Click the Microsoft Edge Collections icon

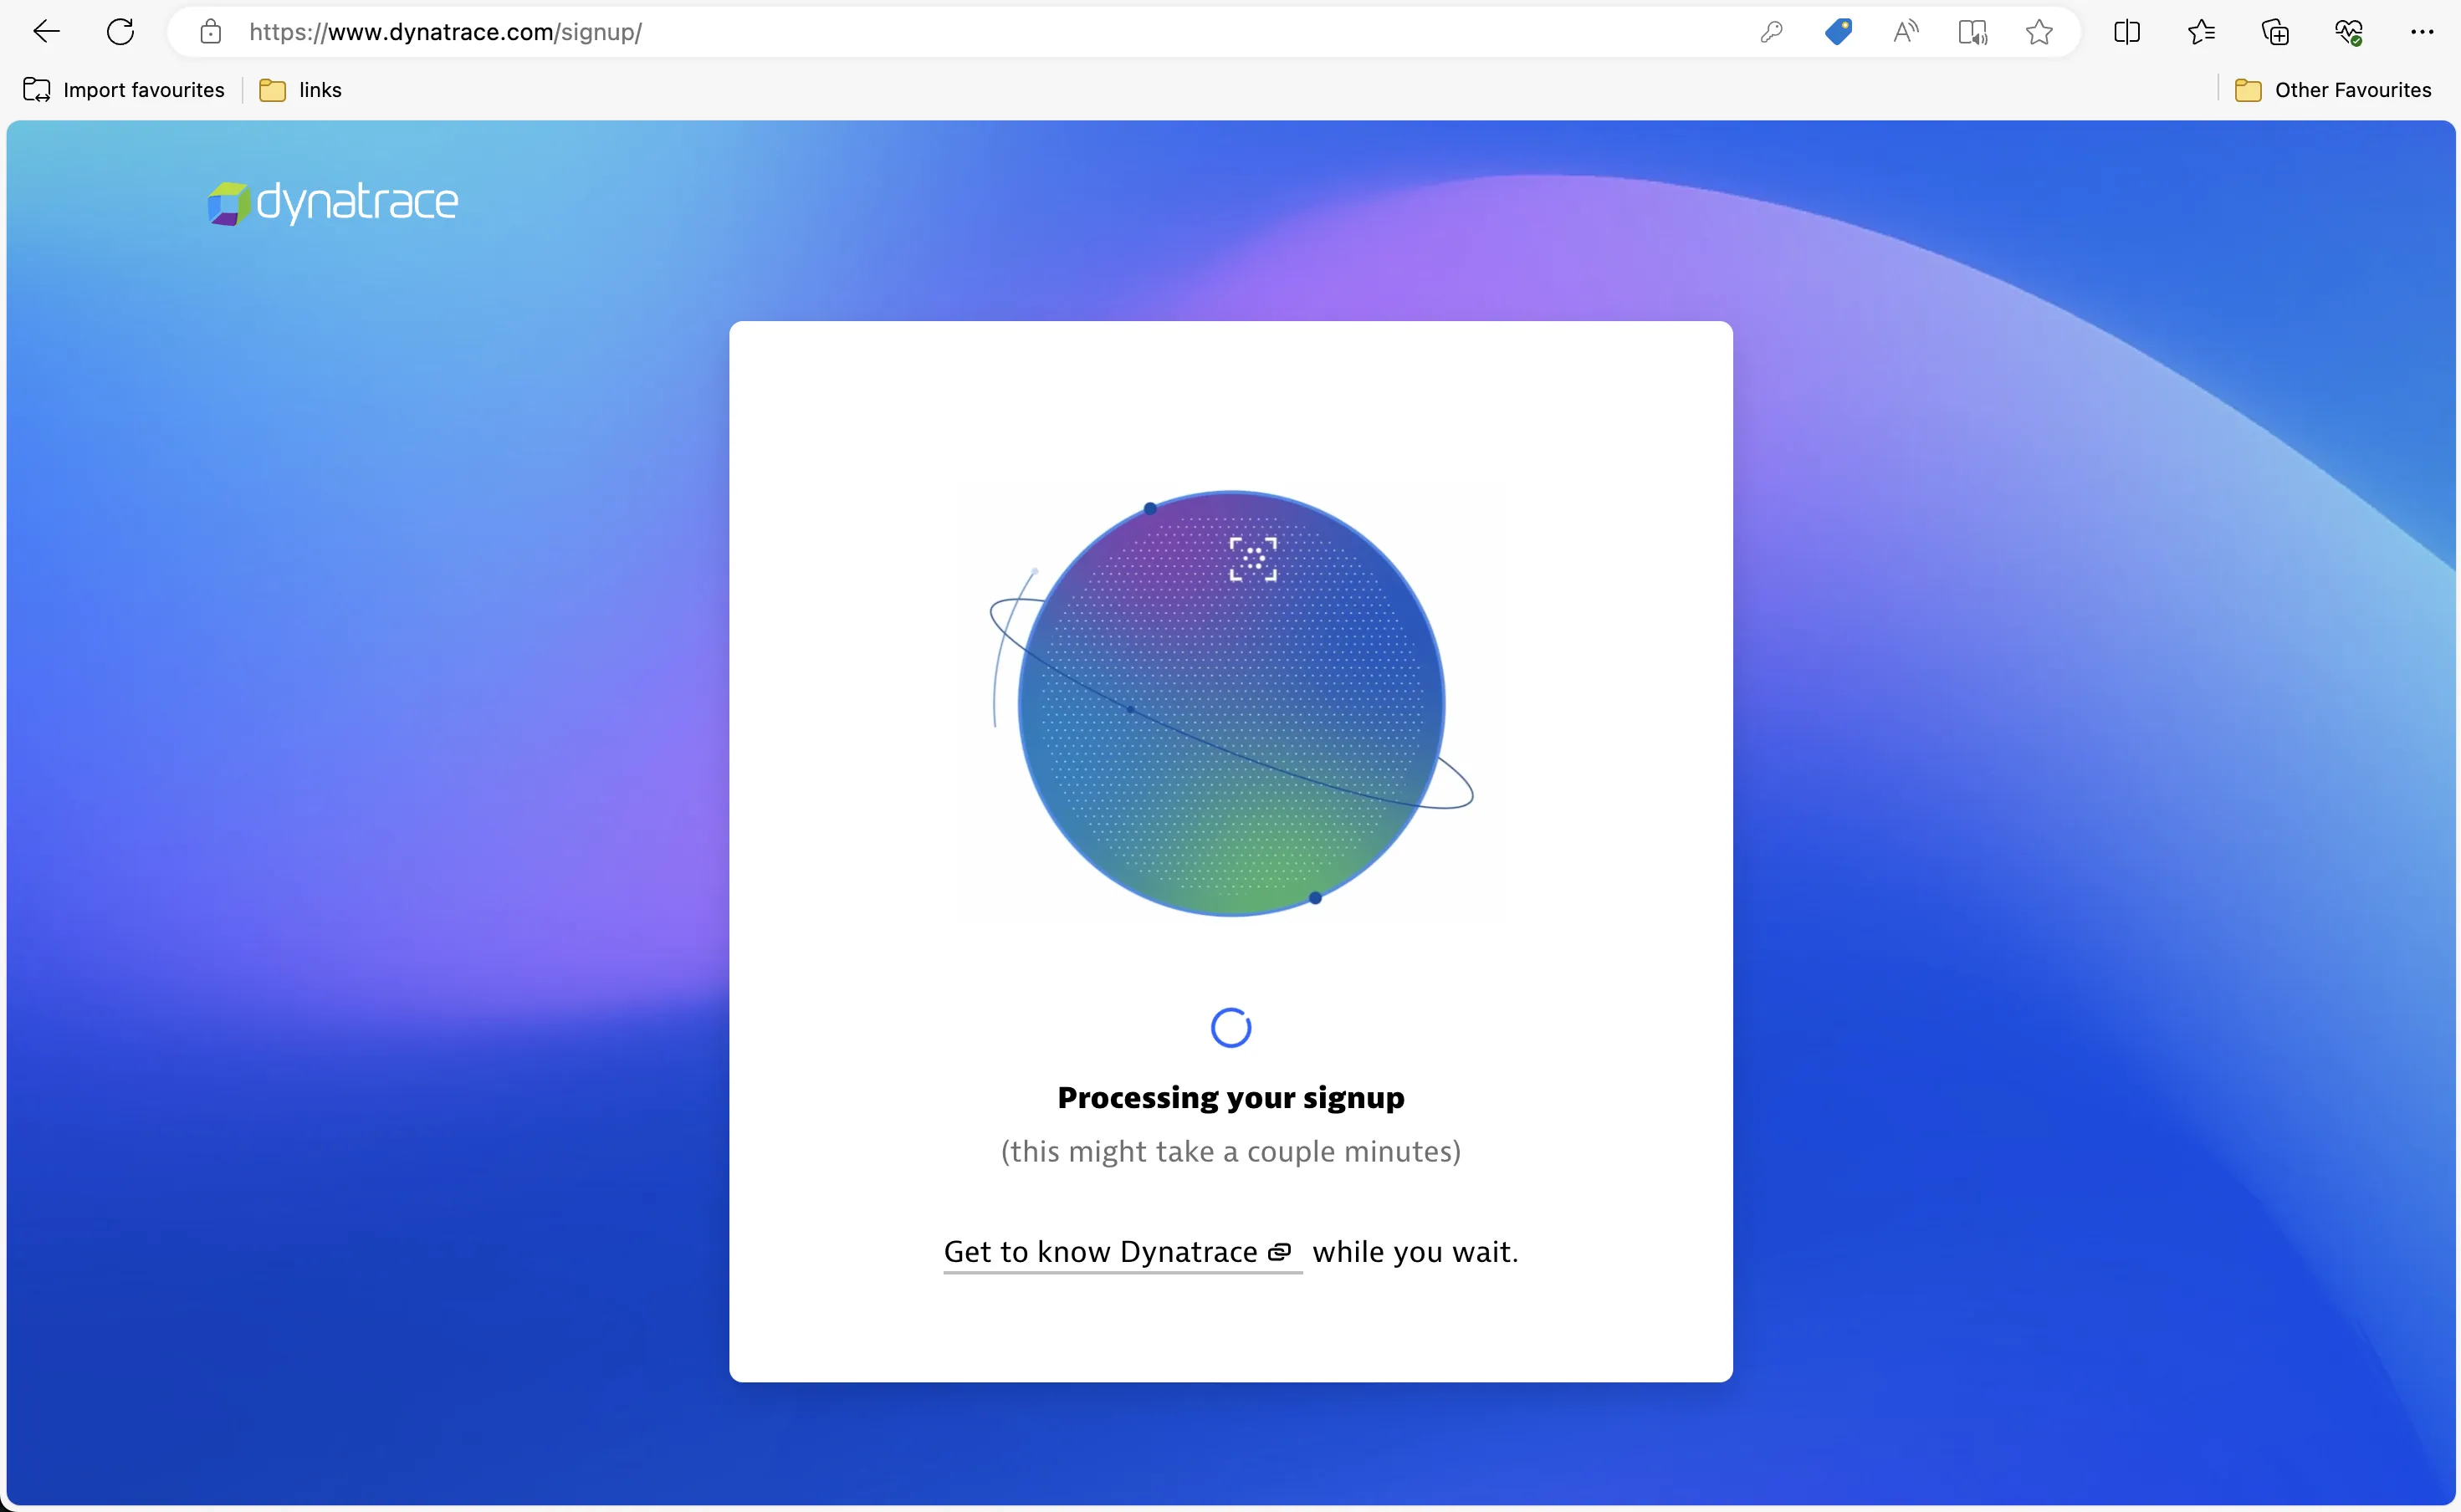pyautogui.click(x=2274, y=32)
